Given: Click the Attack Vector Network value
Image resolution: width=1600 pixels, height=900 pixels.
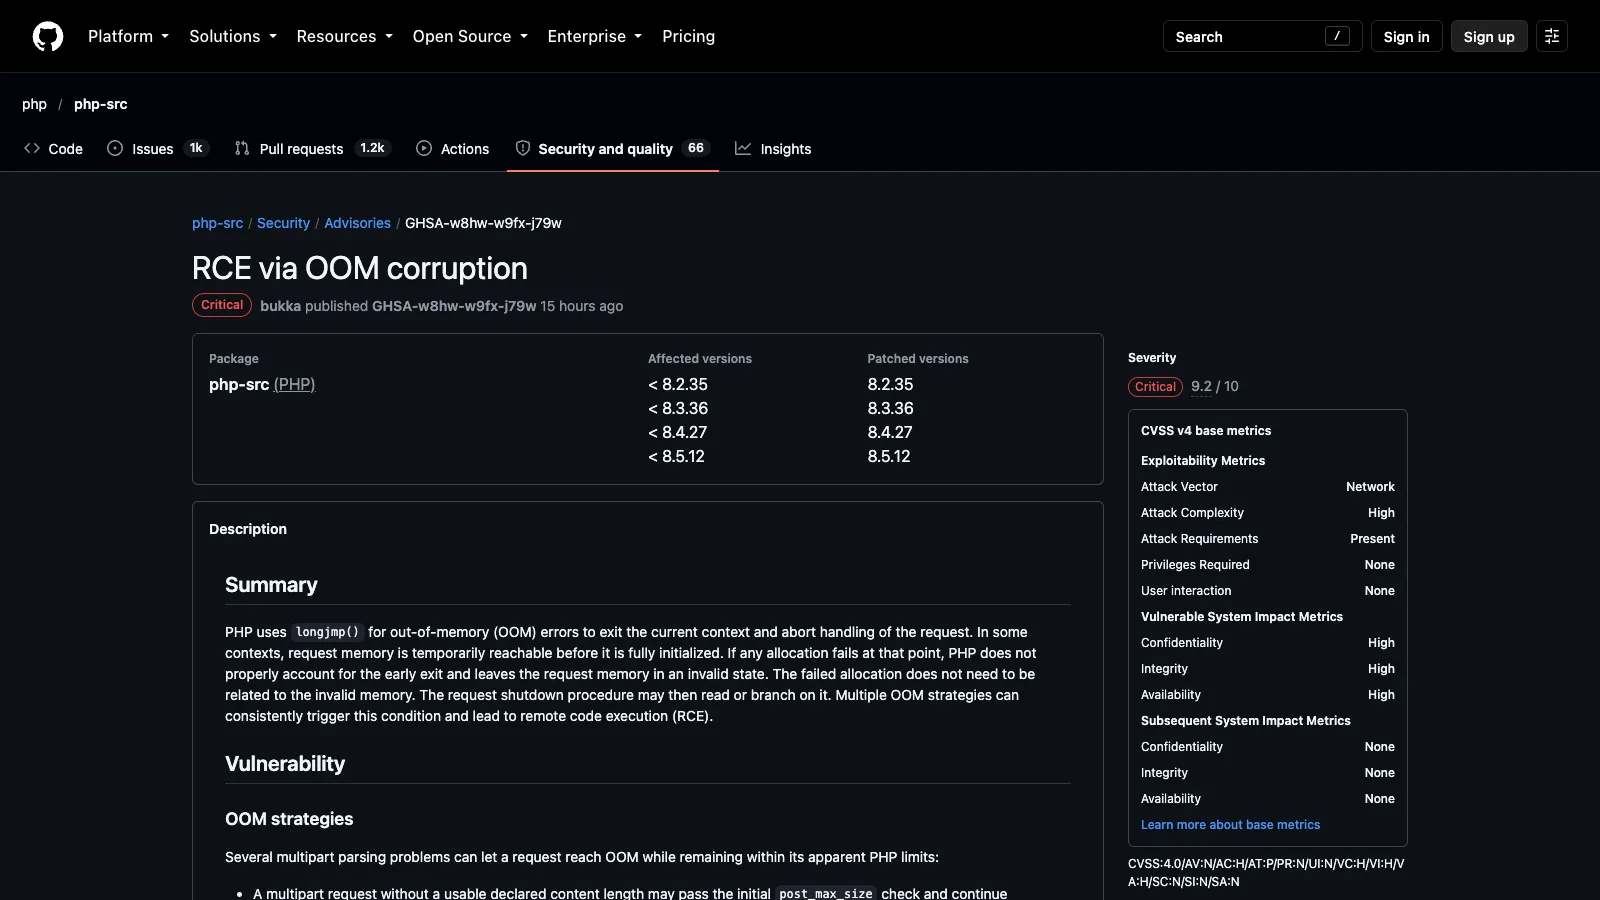Looking at the screenshot, I should click(x=1370, y=487).
